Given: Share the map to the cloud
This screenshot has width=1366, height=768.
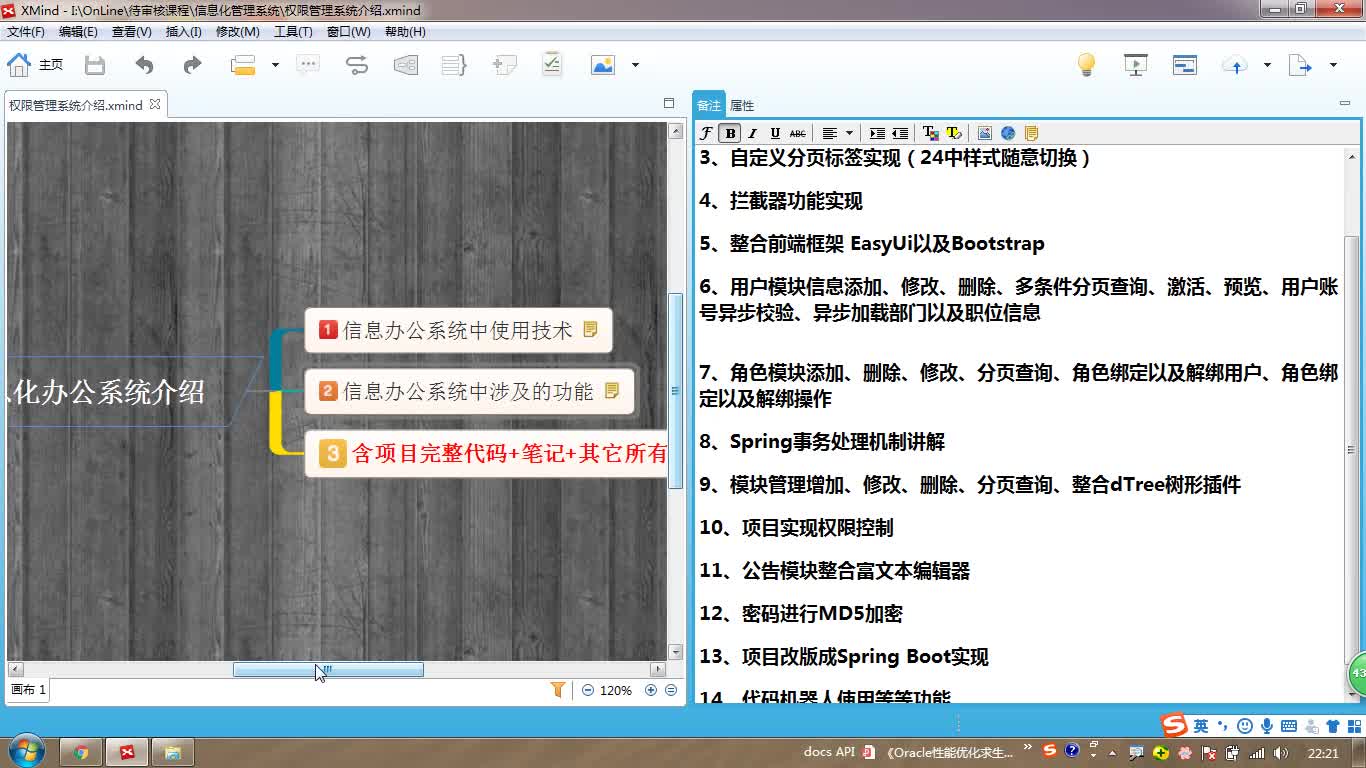Looking at the screenshot, I should point(1235,65).
